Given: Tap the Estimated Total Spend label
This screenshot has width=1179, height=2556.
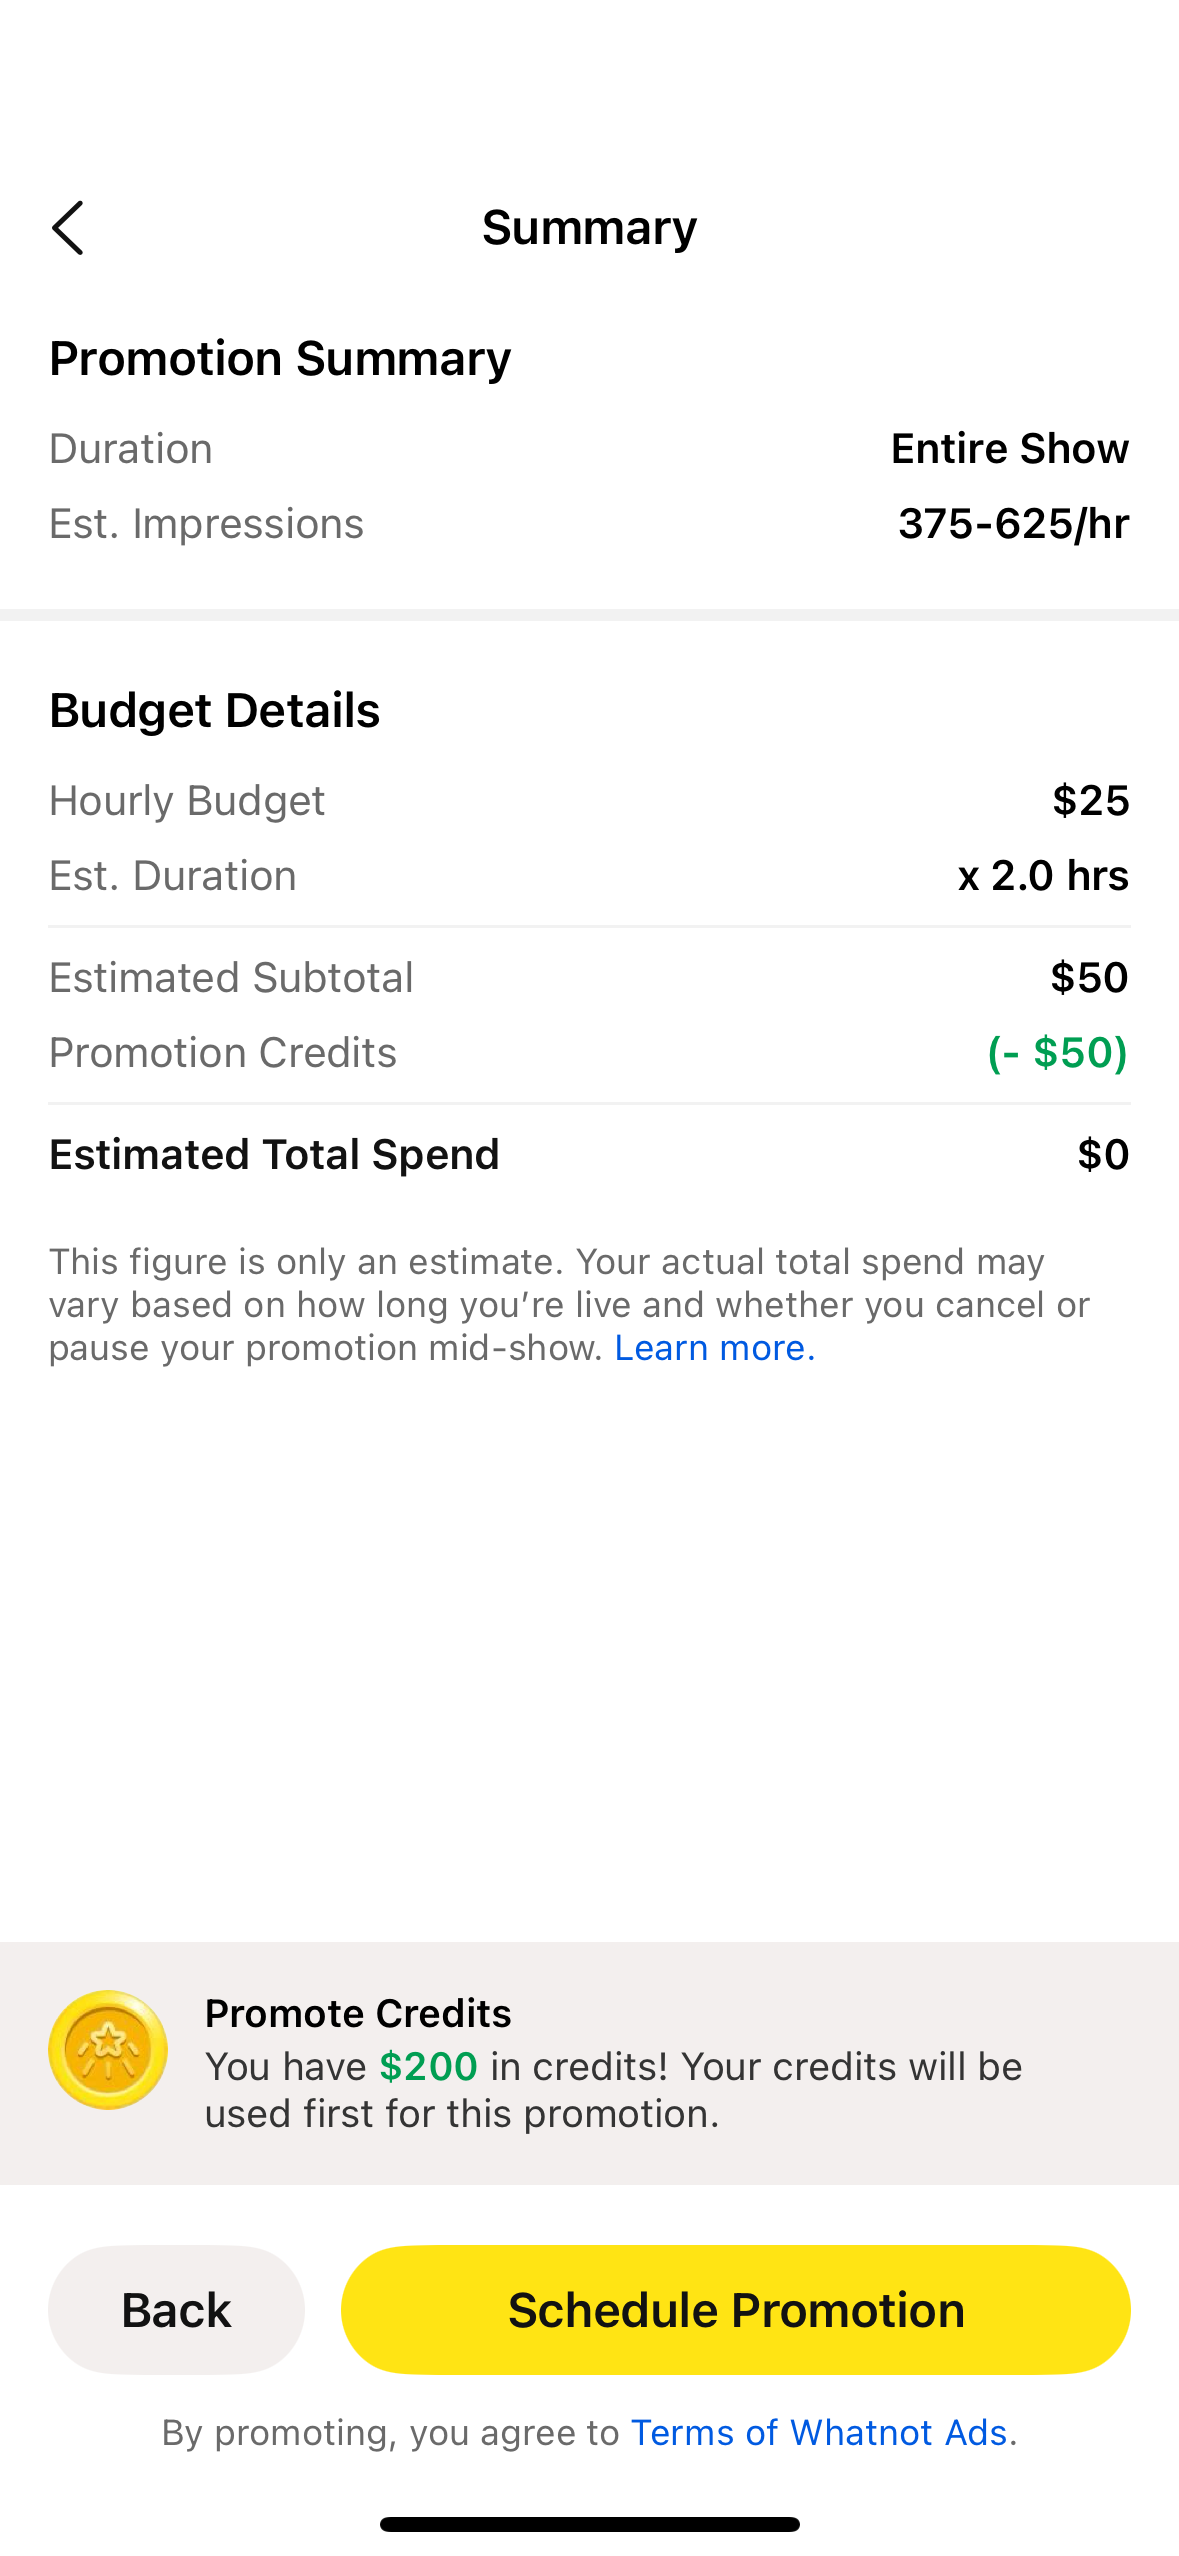Looking at the screenshot, I should (274, 1155).
